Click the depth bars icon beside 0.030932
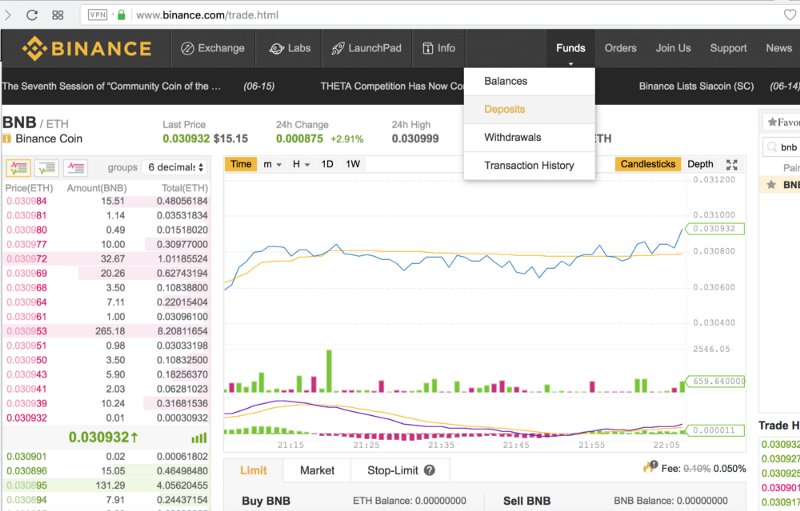Viewport: 800px width, 511px height. click(199, 438)
